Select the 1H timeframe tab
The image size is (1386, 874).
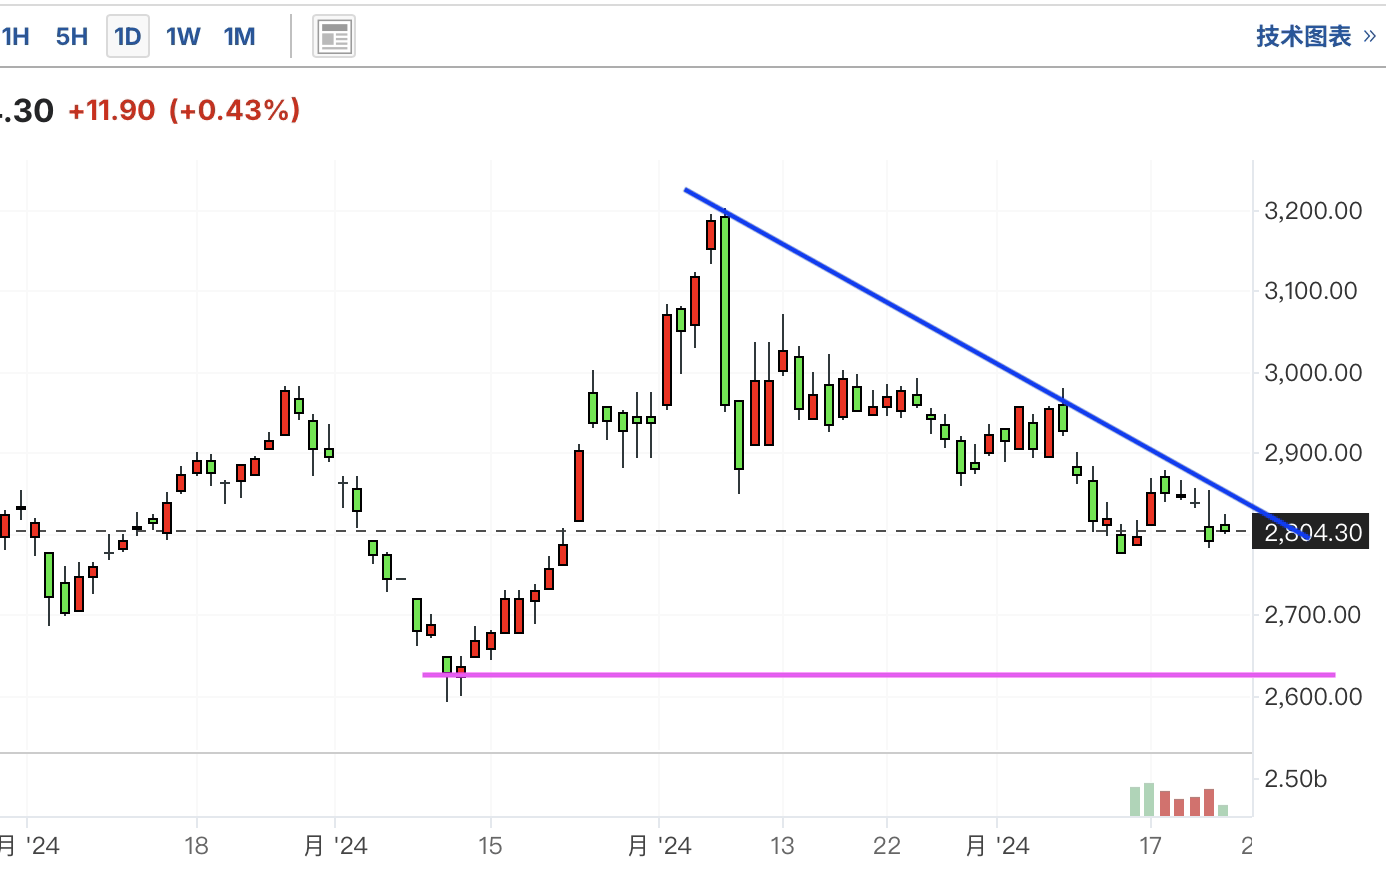pos(15,37)
